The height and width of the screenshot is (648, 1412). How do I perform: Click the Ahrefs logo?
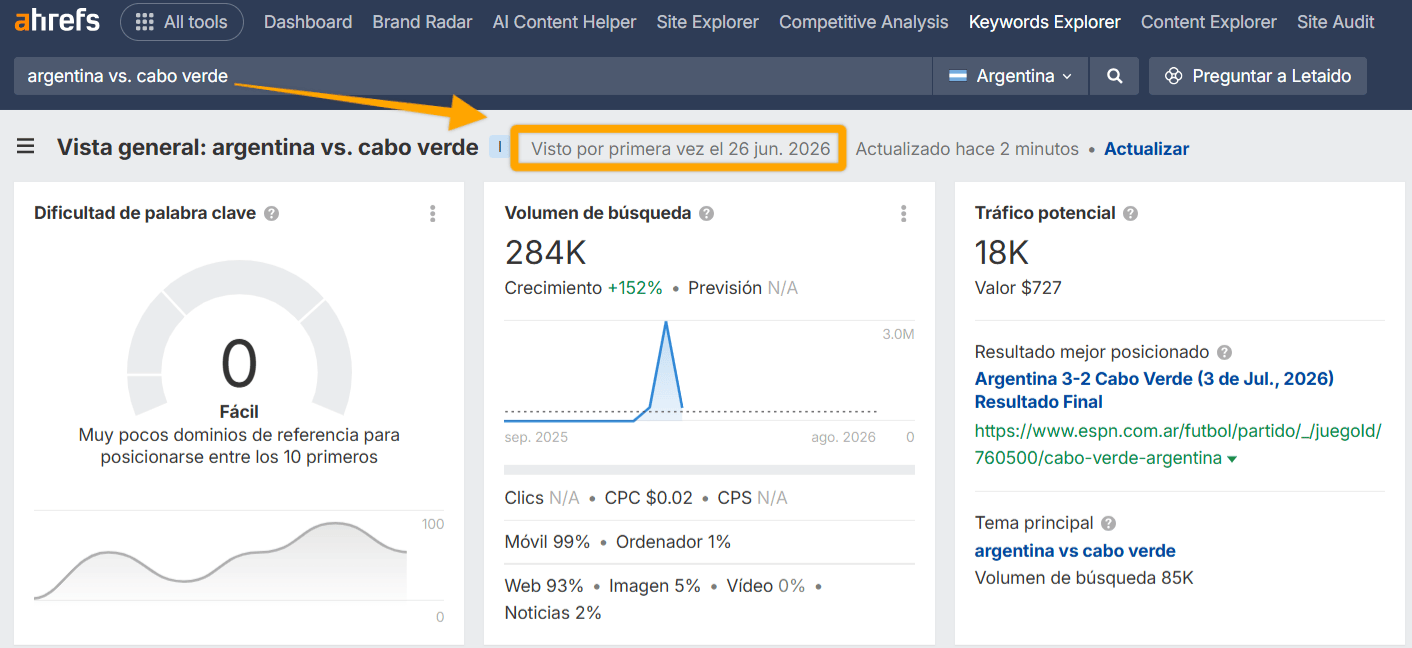[57, 21]
